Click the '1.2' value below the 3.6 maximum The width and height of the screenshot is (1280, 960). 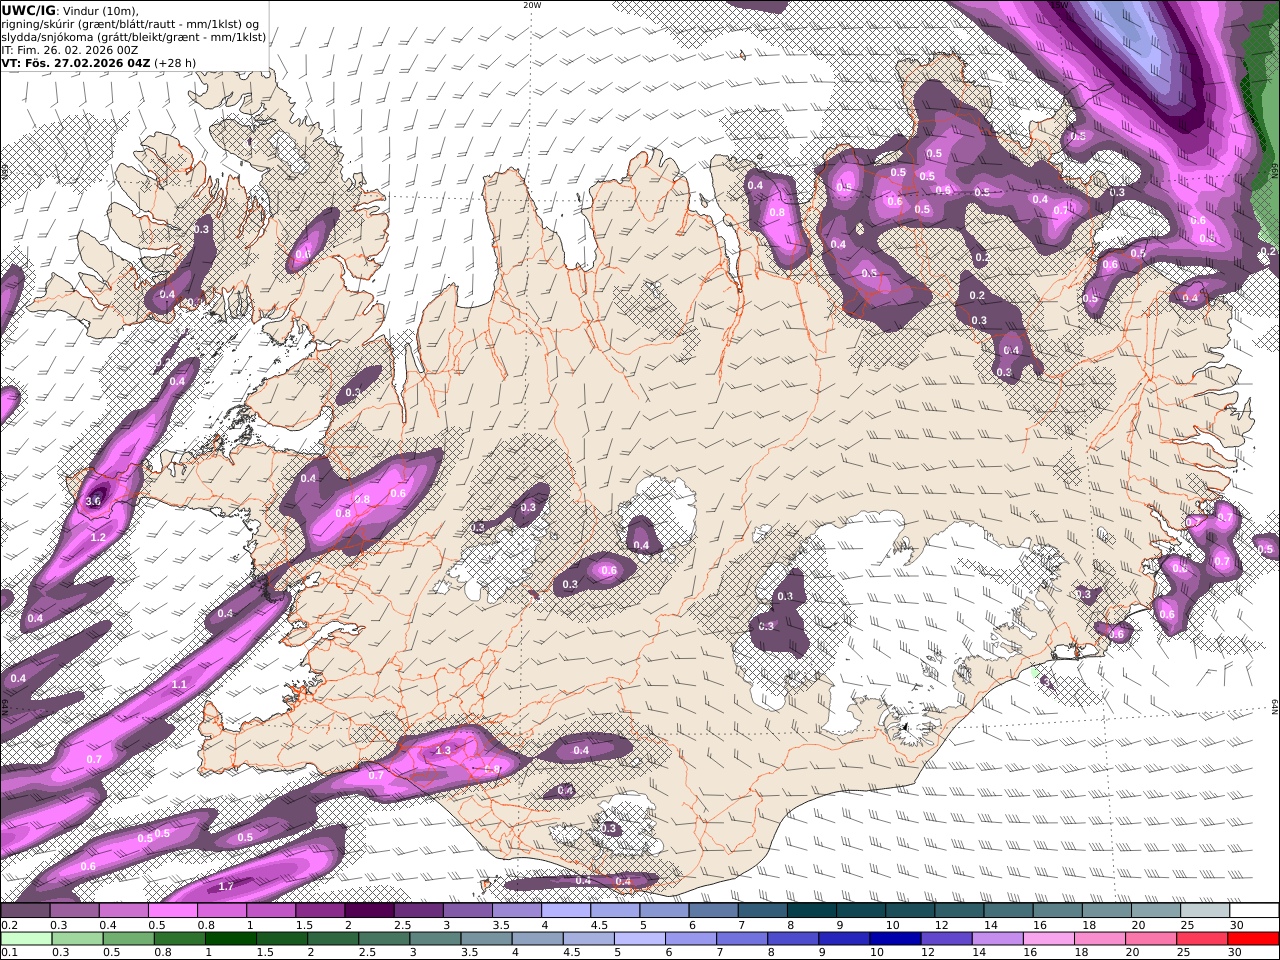(98, 538)
